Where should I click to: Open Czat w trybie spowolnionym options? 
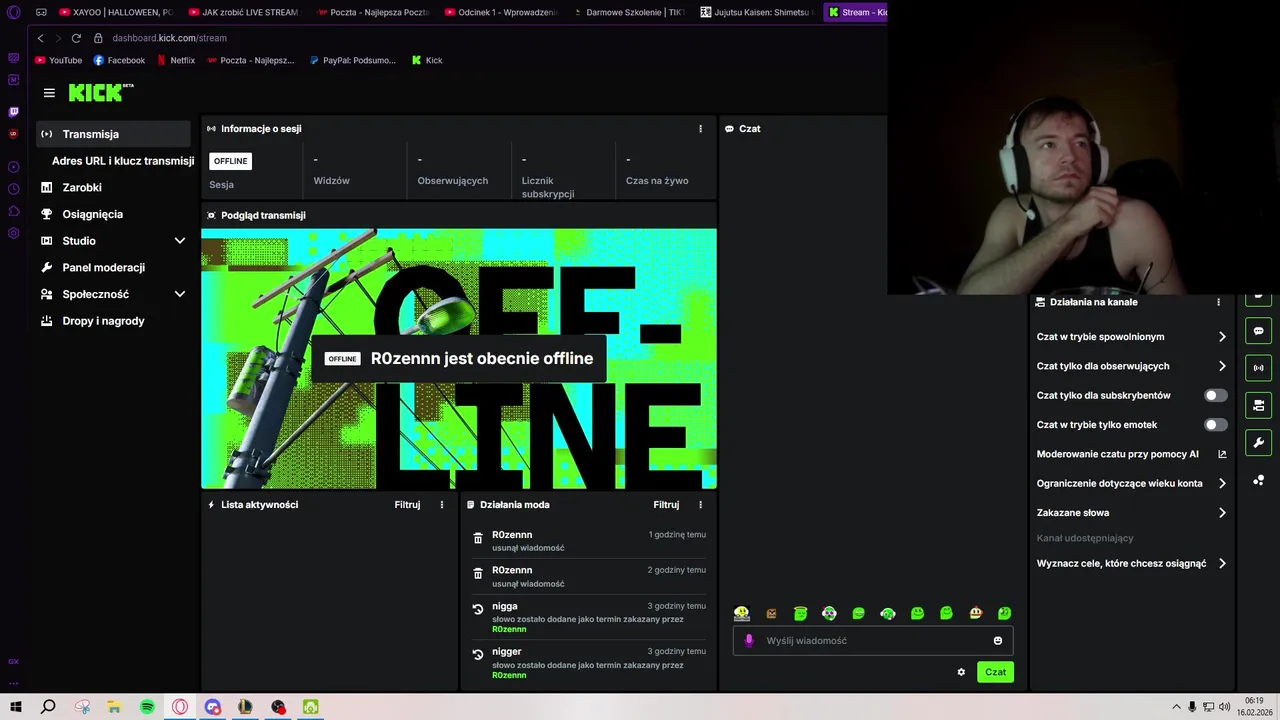(x=1131, y=337)
